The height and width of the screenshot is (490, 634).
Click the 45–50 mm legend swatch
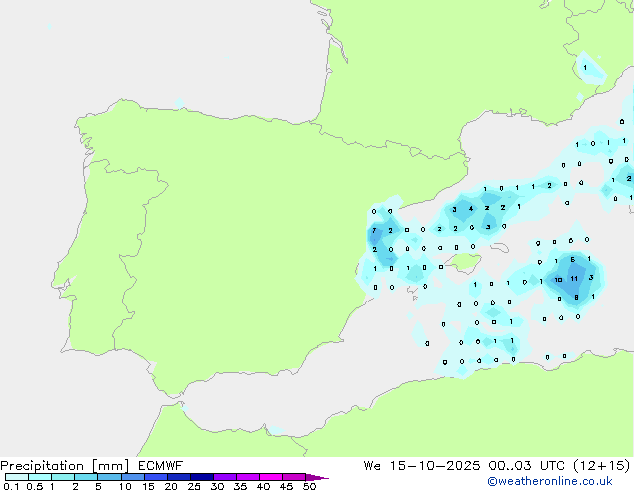coord(294,477)
